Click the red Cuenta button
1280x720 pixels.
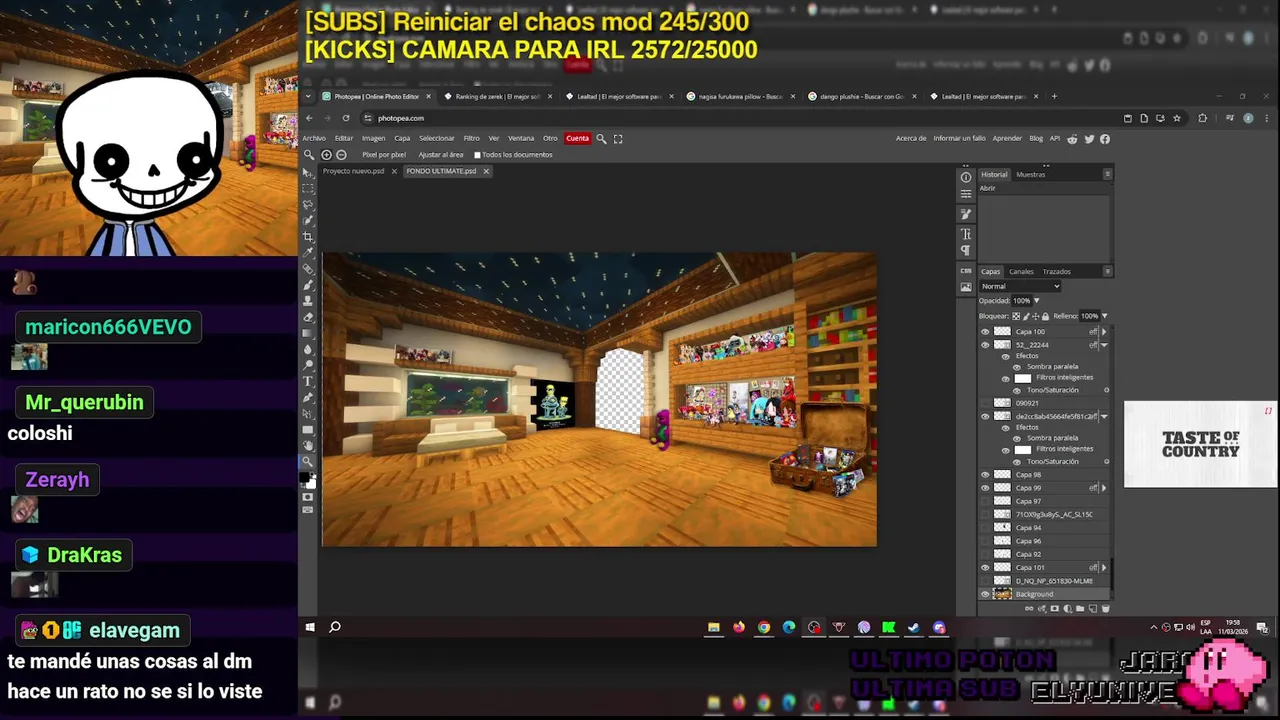pos(577,139)
